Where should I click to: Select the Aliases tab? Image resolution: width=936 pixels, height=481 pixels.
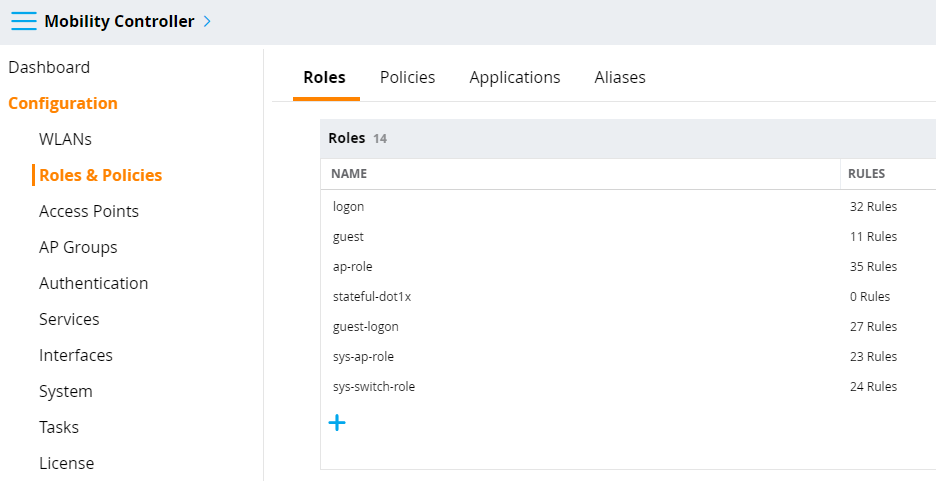620,78
